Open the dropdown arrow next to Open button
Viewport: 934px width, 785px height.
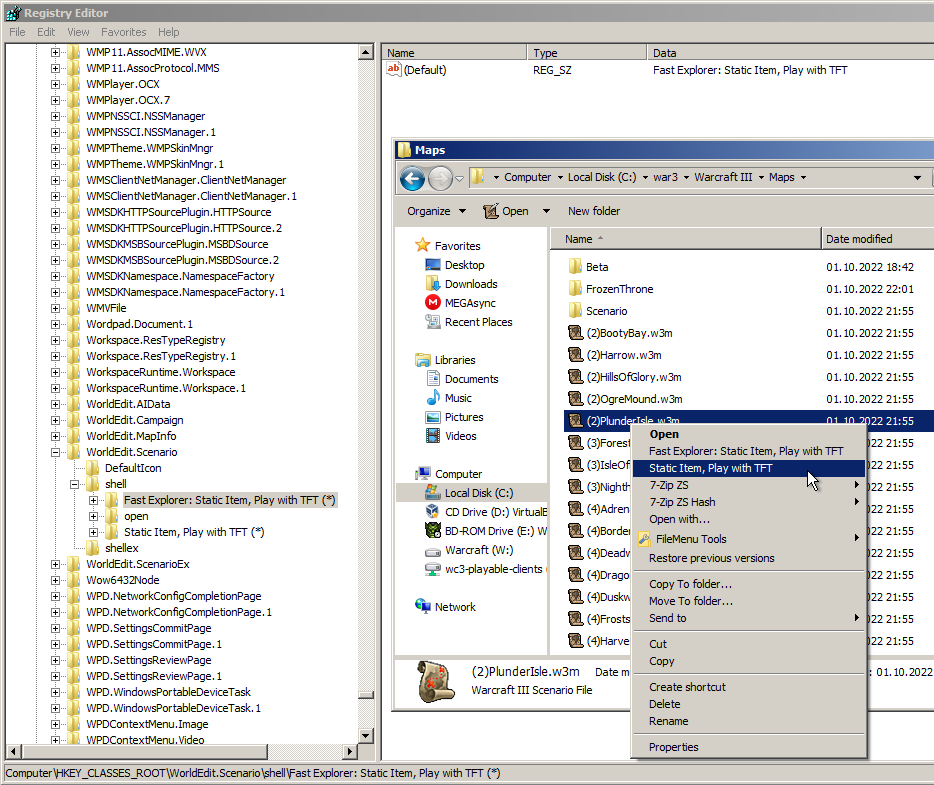546,211
